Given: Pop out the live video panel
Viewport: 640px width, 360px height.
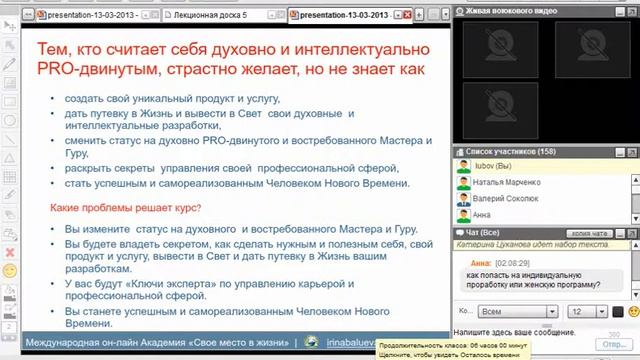Looking at the screenshot, I should [x=633, y=12].
